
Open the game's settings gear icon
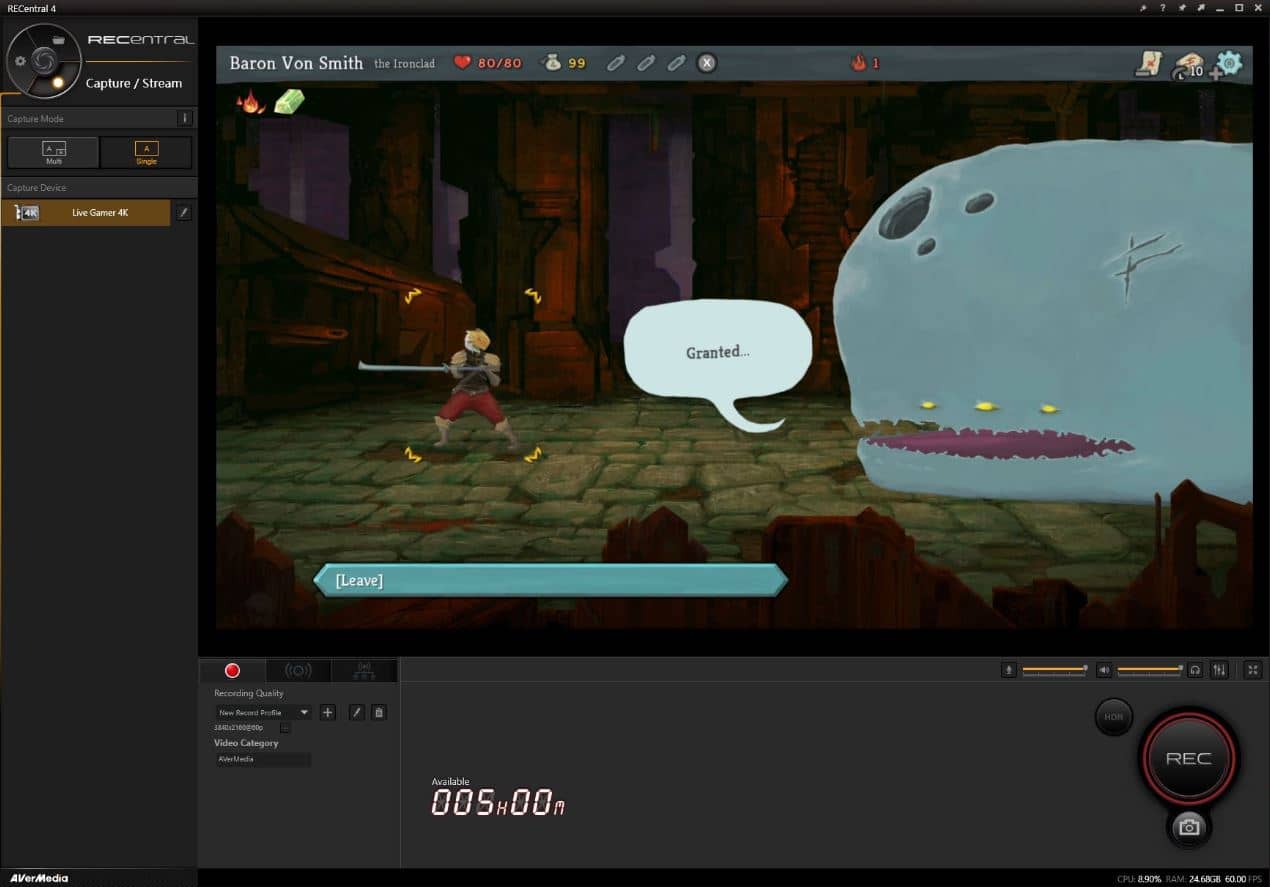coord(1228,64)
